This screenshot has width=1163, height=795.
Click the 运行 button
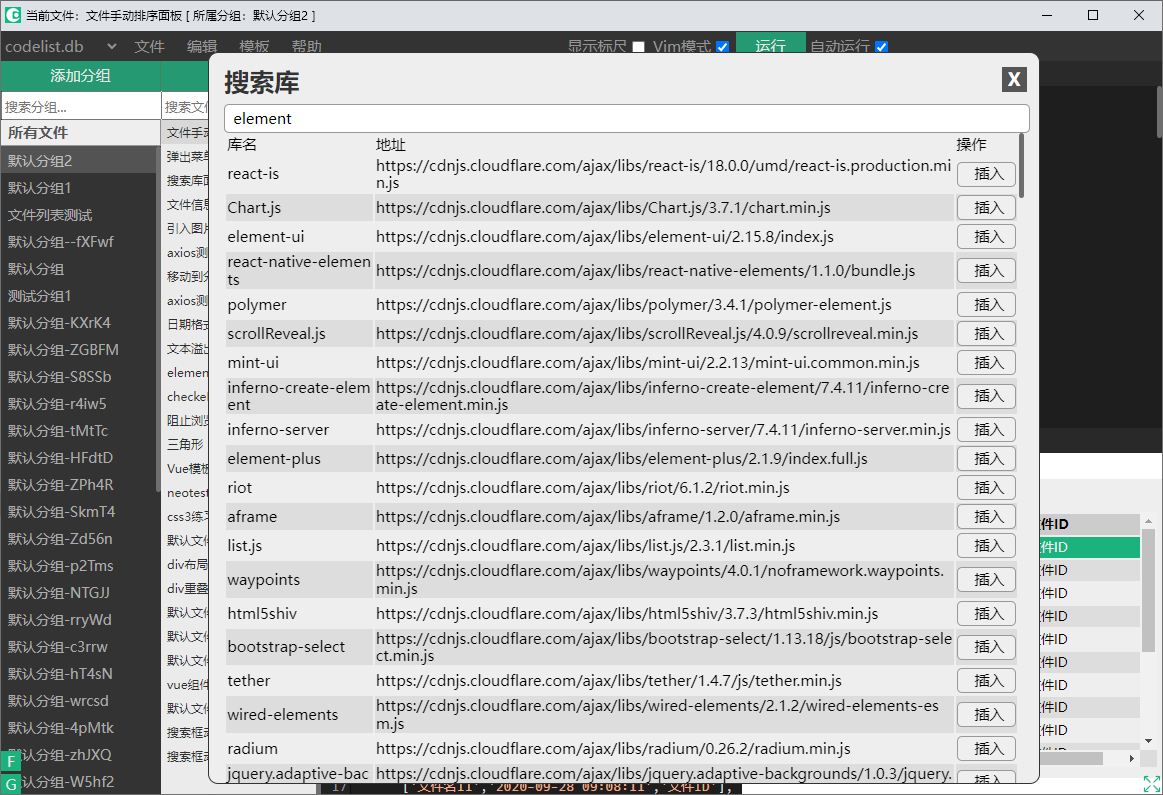coord(771,44)
